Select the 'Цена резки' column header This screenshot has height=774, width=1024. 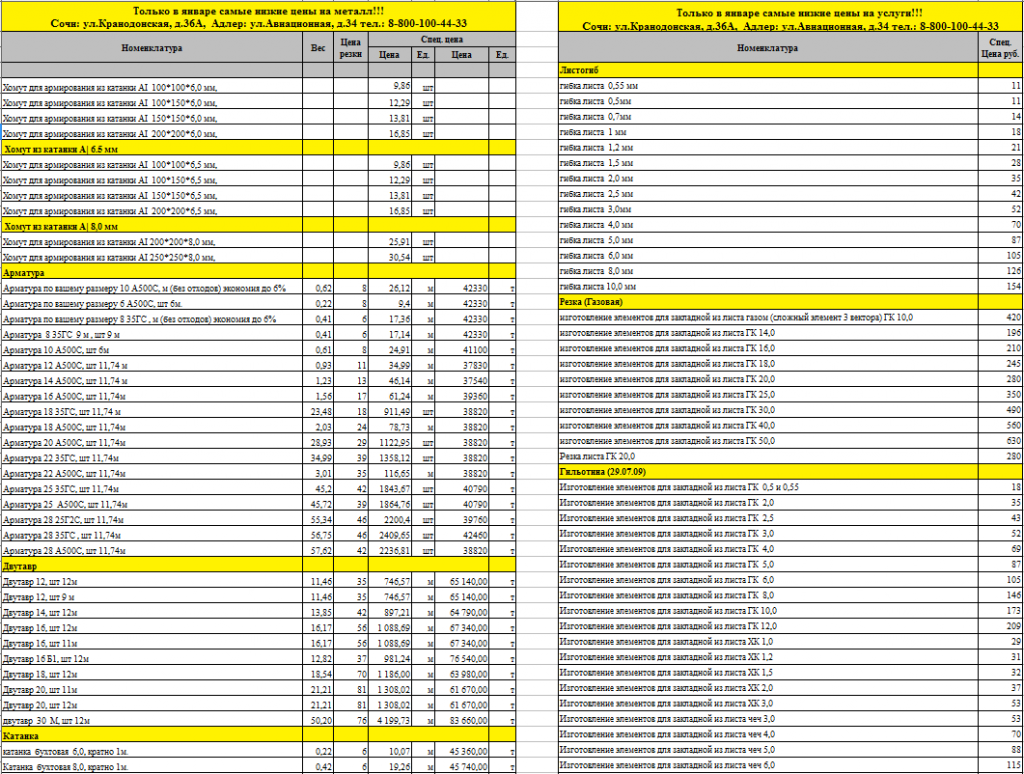tap(351, 47)
